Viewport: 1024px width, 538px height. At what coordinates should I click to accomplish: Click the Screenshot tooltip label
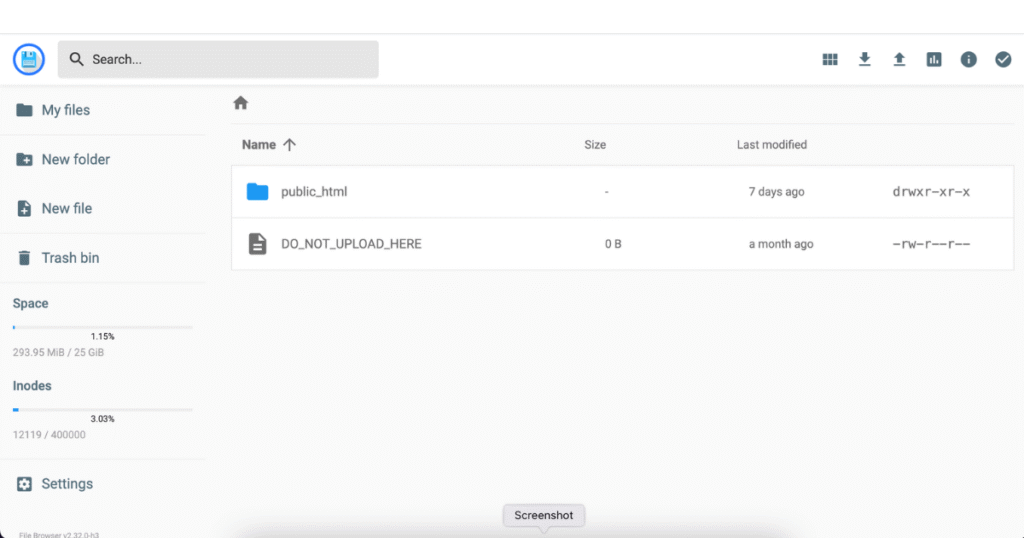click(x=543, y=515)
